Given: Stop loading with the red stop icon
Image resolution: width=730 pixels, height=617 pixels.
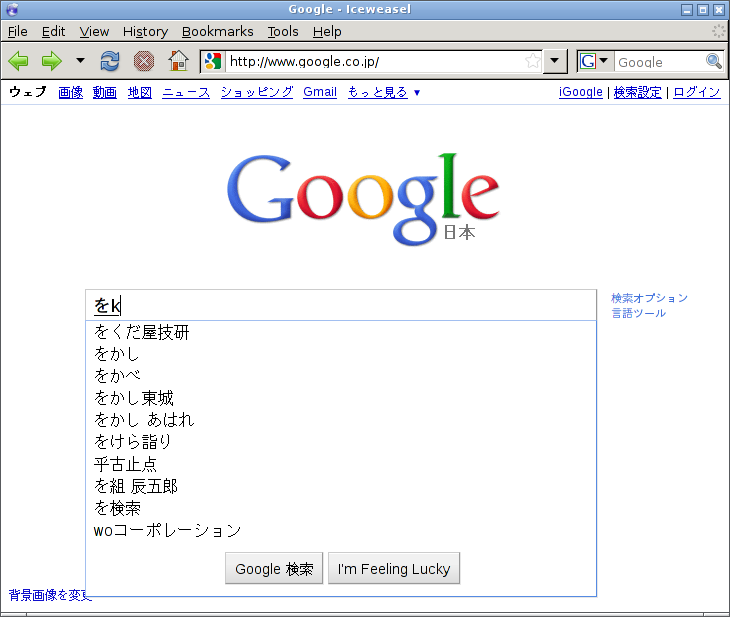Looking at the screenshot, I should click(x=144, y=61).
